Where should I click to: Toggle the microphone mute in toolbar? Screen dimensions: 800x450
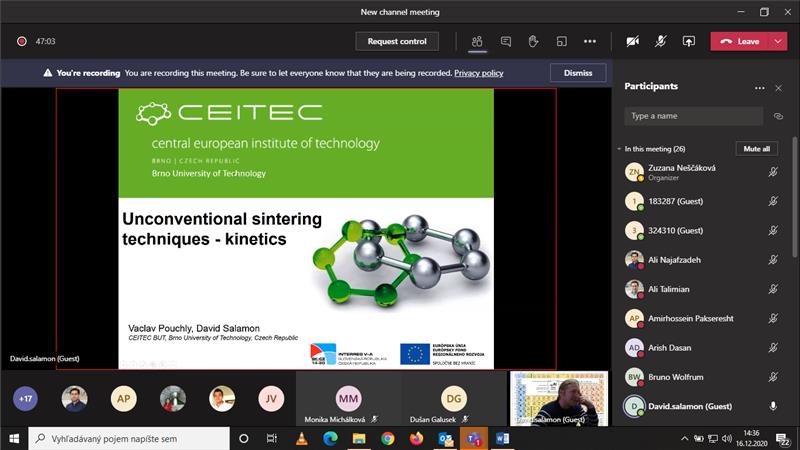(661, 41)
